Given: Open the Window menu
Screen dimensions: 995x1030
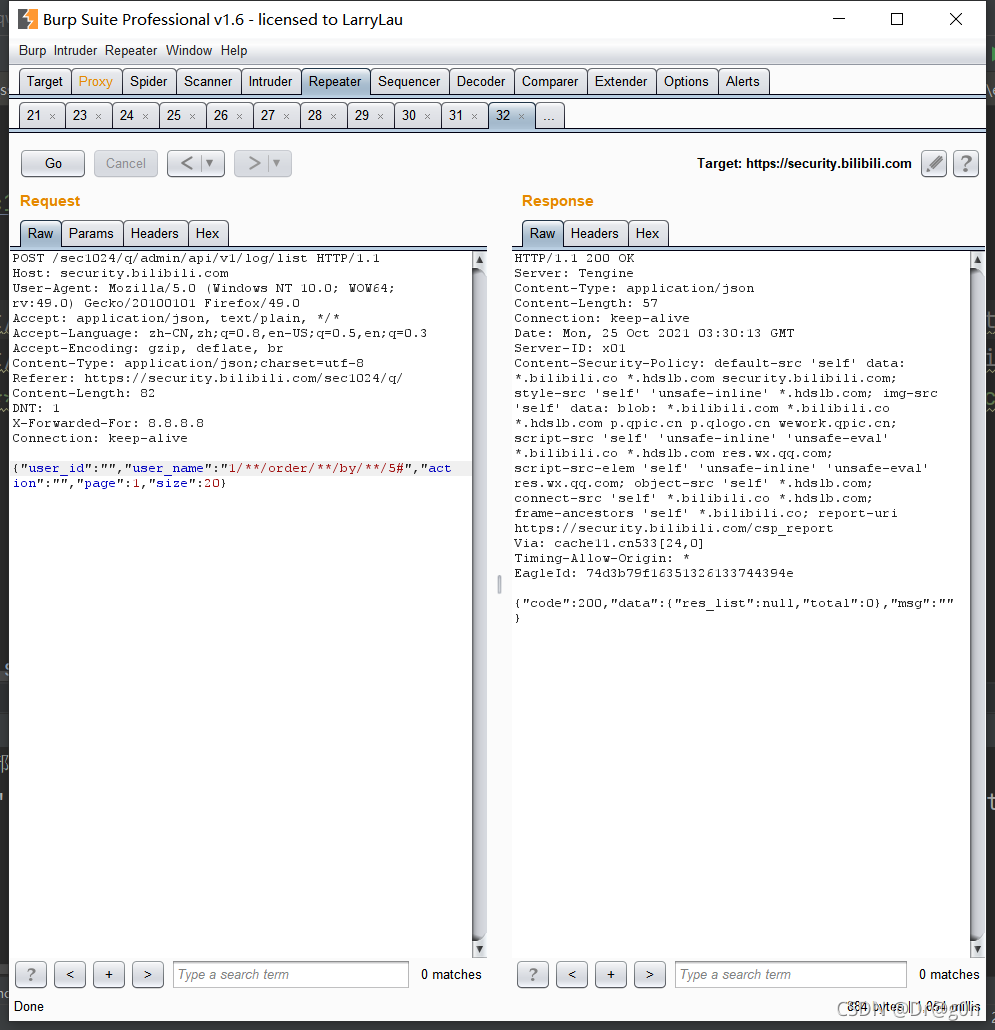Looking at the screenshot, I should coord(188,51).
